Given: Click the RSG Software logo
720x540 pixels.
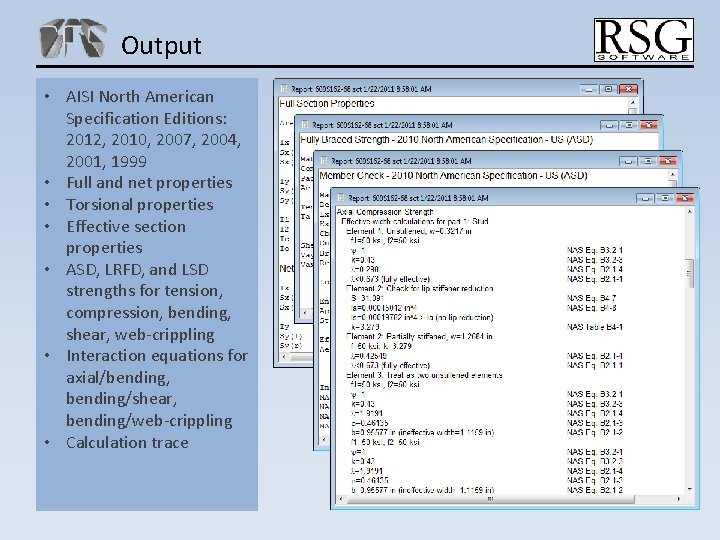Looking at the screenshot, I should [644, 40].
